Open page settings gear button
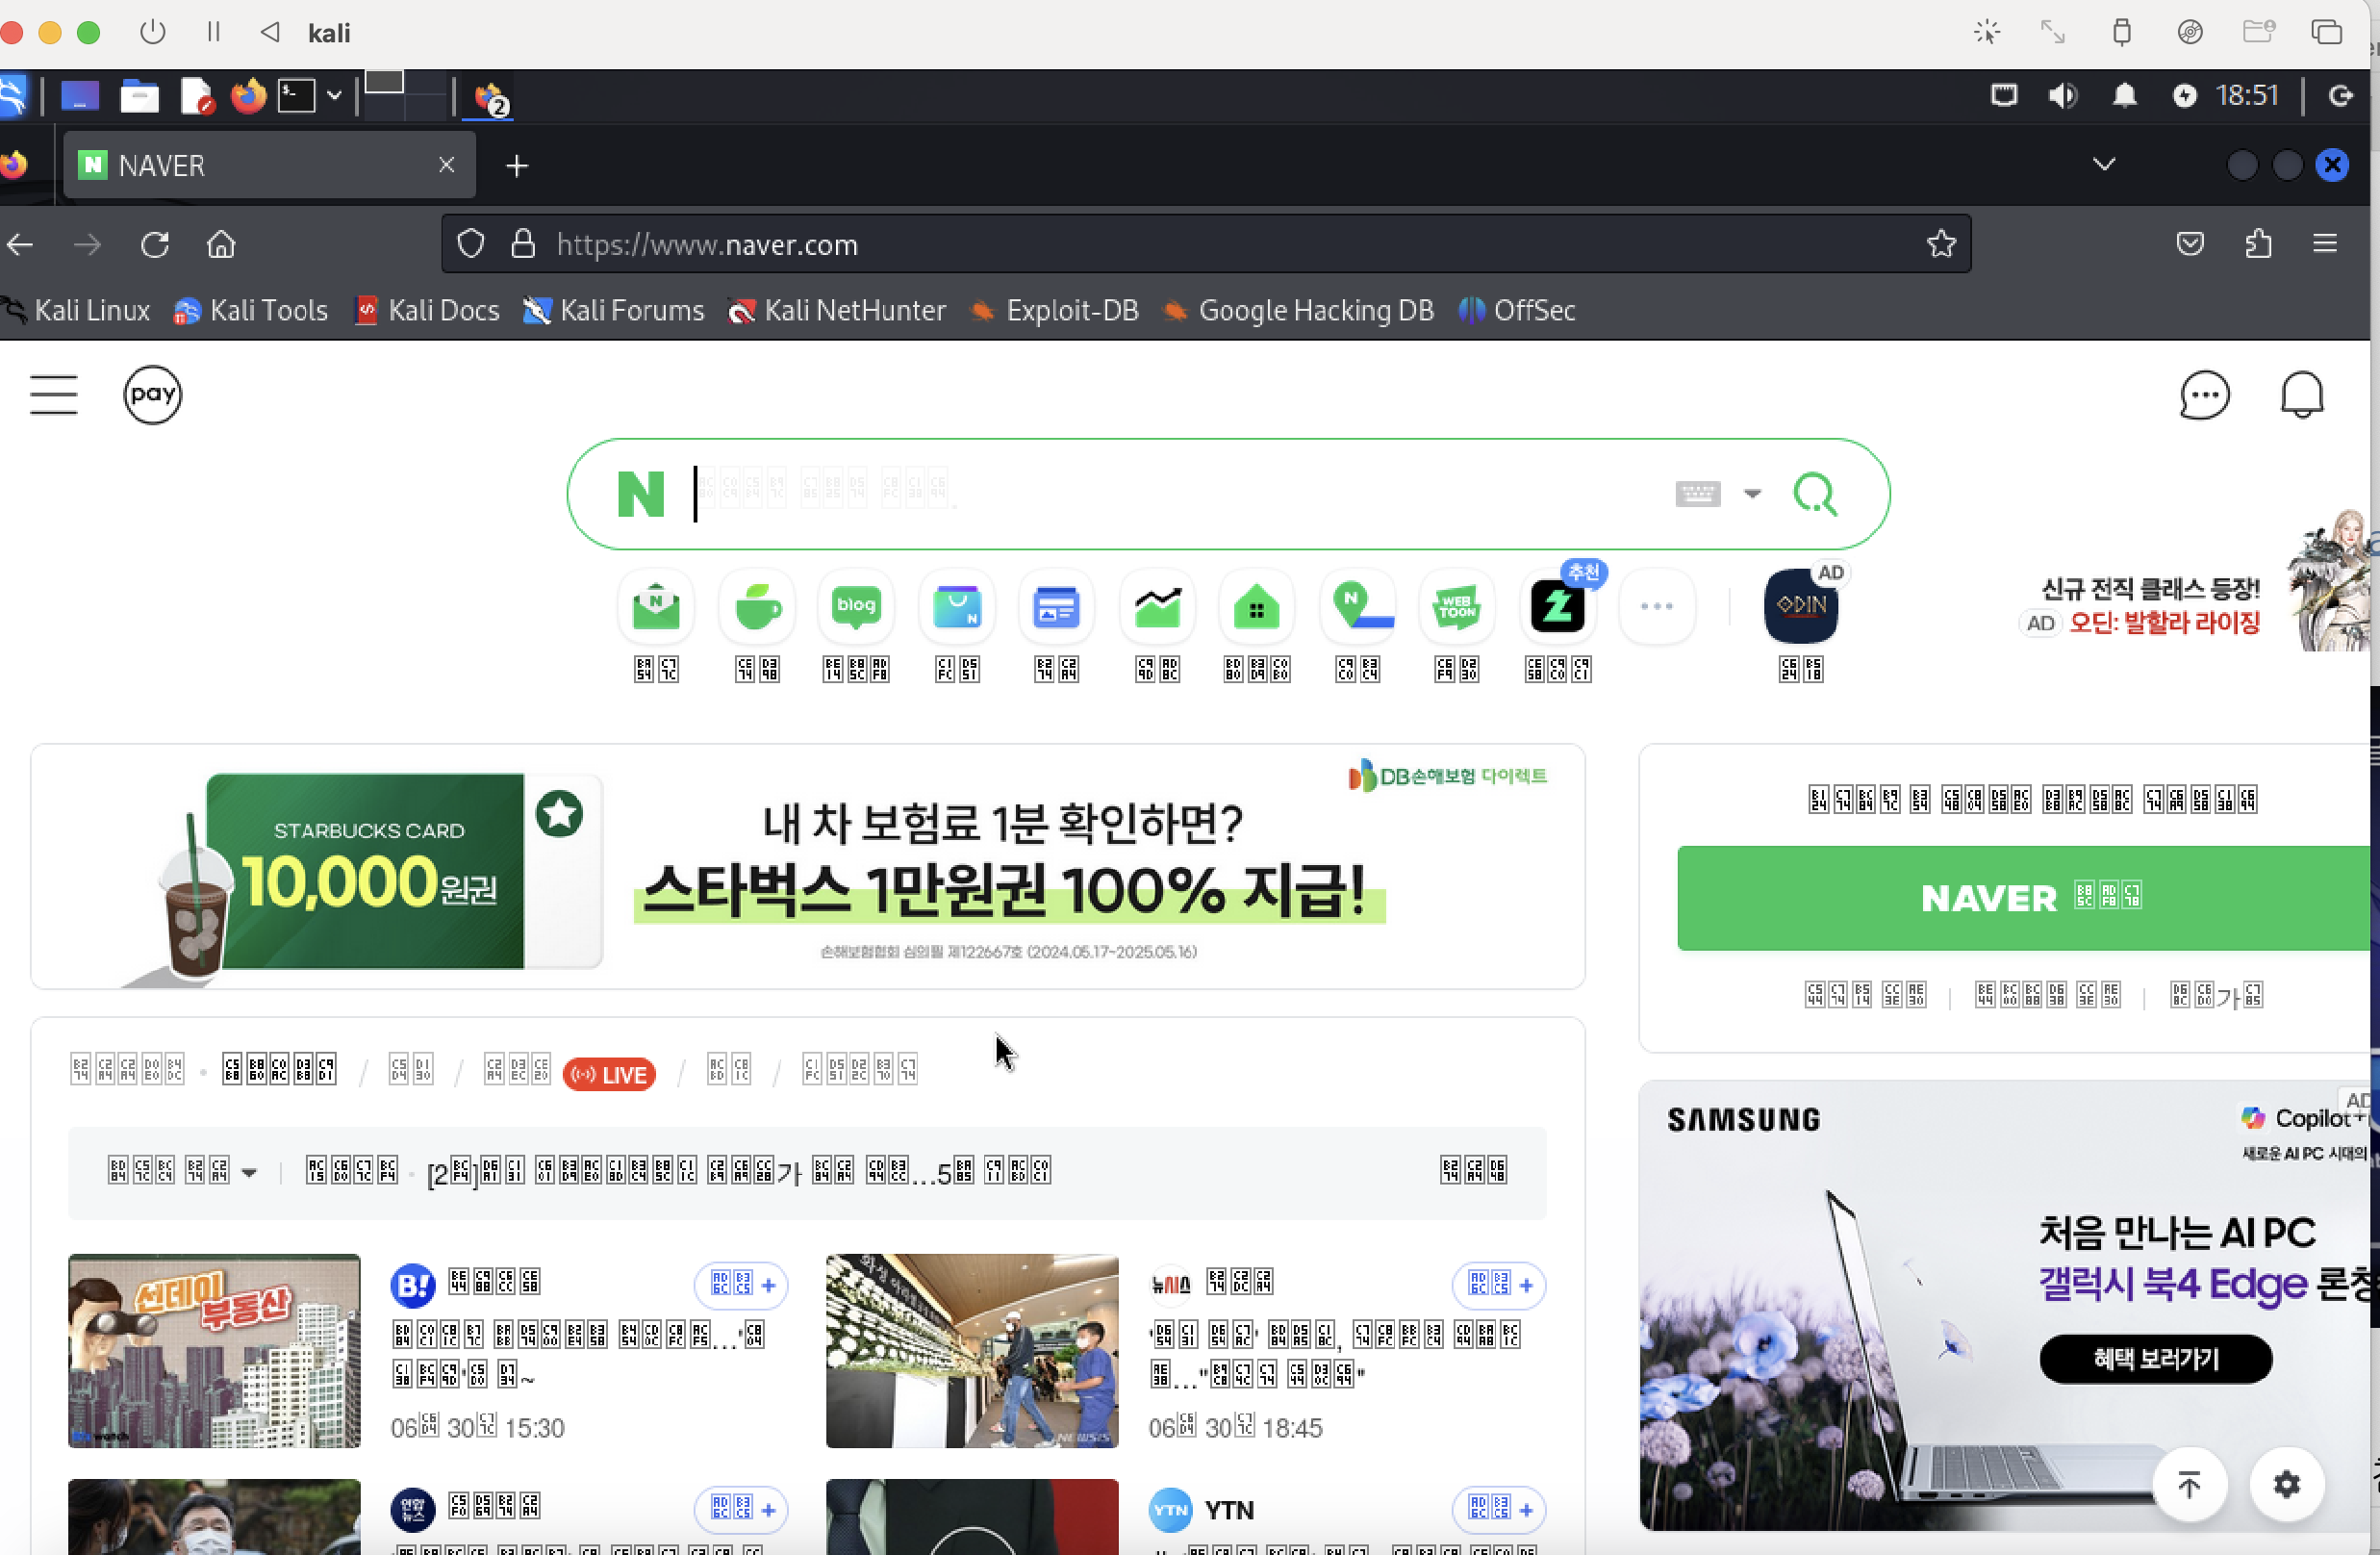 [x=2287, y=1485]
